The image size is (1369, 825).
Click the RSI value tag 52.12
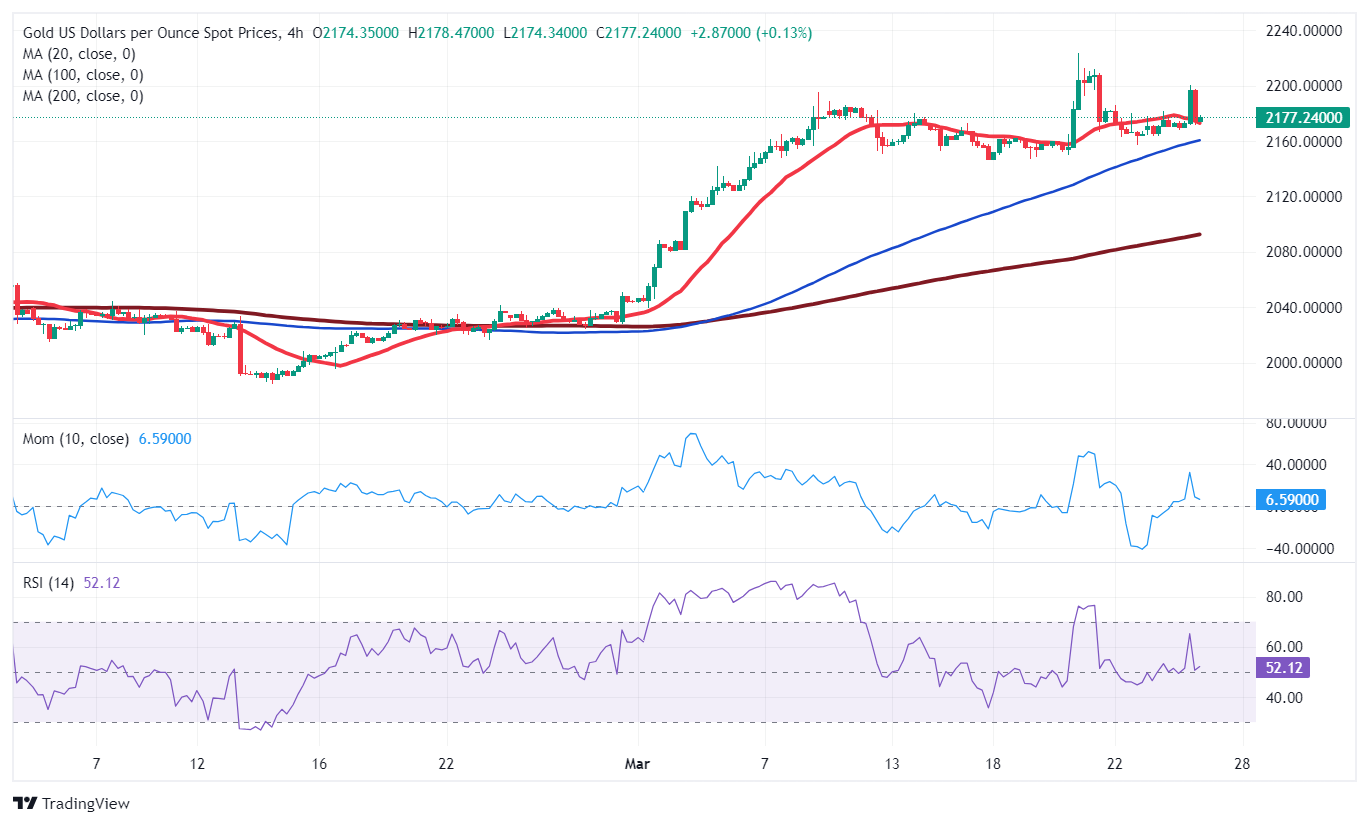pos(1285,668)
